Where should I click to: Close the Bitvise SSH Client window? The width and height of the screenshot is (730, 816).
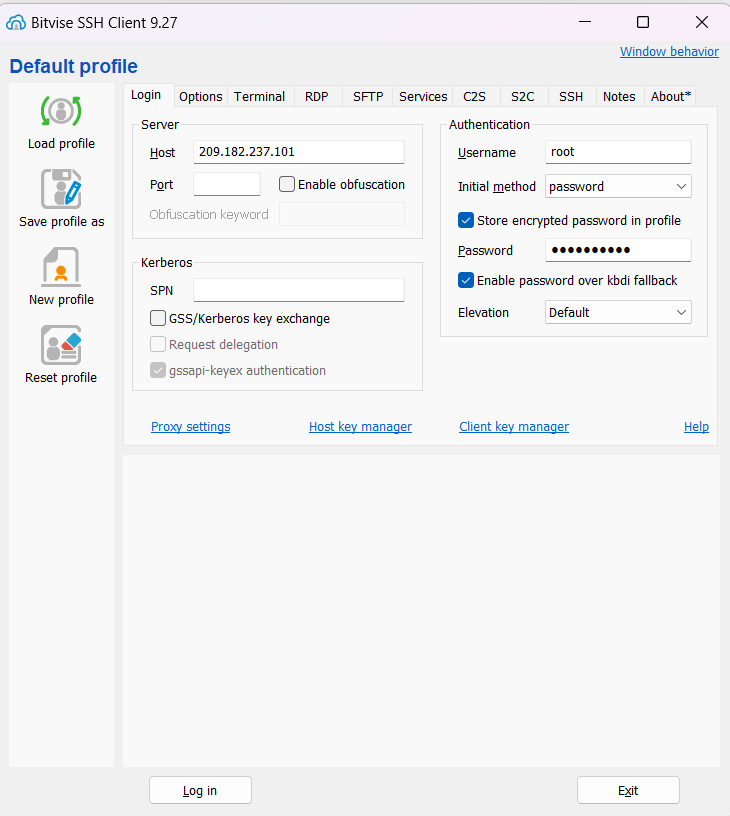click(x=702, y=22)
